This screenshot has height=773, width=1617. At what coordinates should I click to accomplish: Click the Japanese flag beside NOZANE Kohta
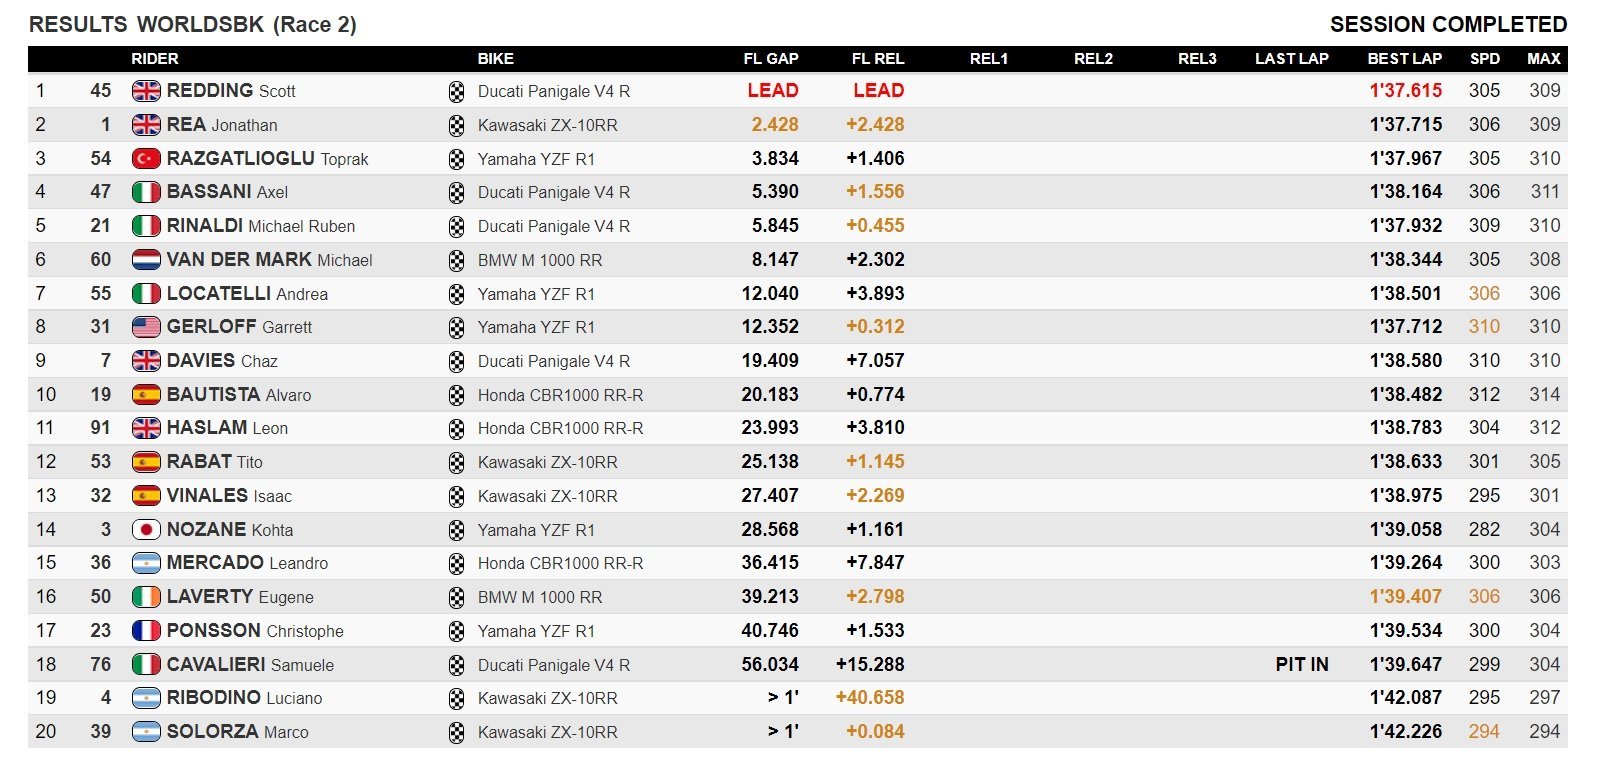point(146,530)
